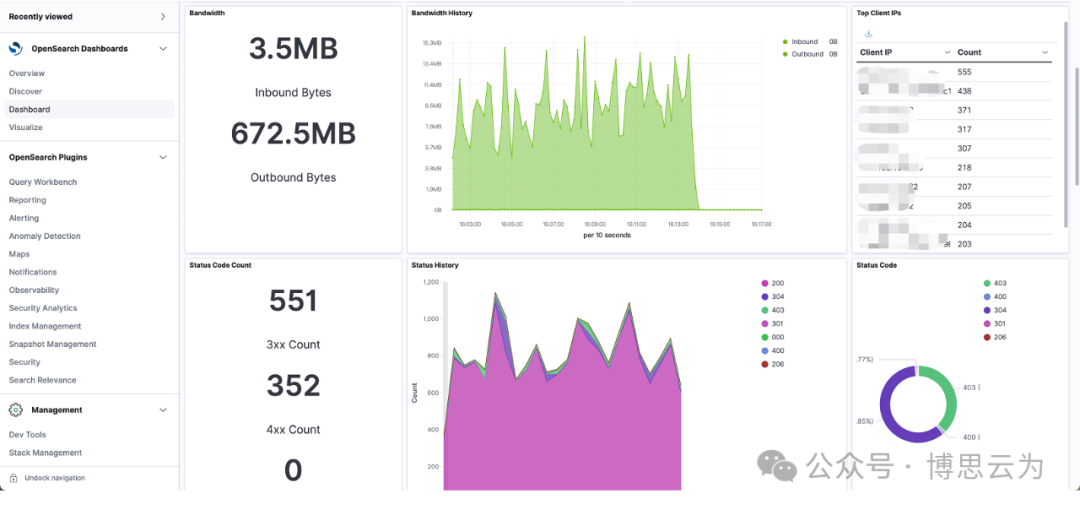Viewport: 1080px width, 510px height.
Task: Toggle the 403 series in Status History legend
Action: click(x=773, y=310)
